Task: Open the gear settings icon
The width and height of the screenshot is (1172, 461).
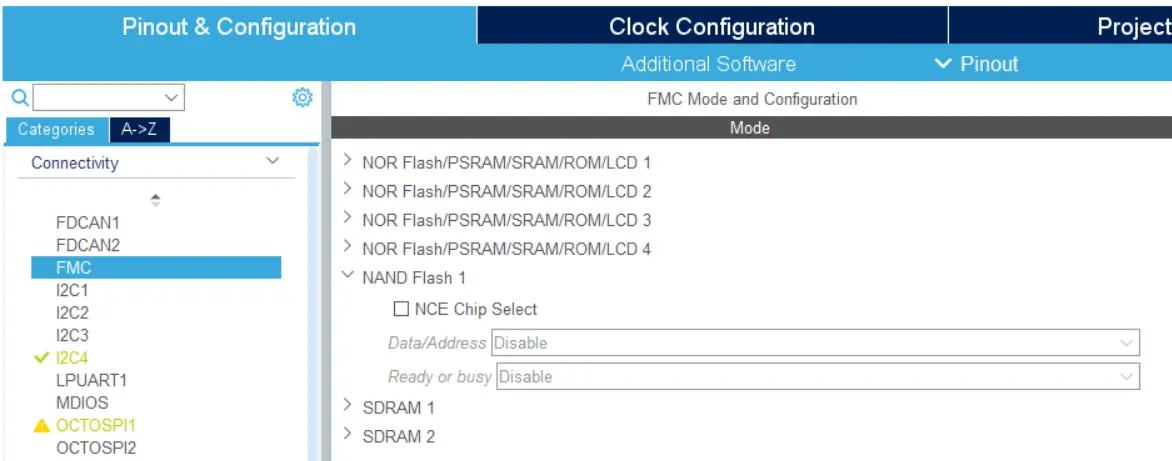Action: click(x=302, y=98)
